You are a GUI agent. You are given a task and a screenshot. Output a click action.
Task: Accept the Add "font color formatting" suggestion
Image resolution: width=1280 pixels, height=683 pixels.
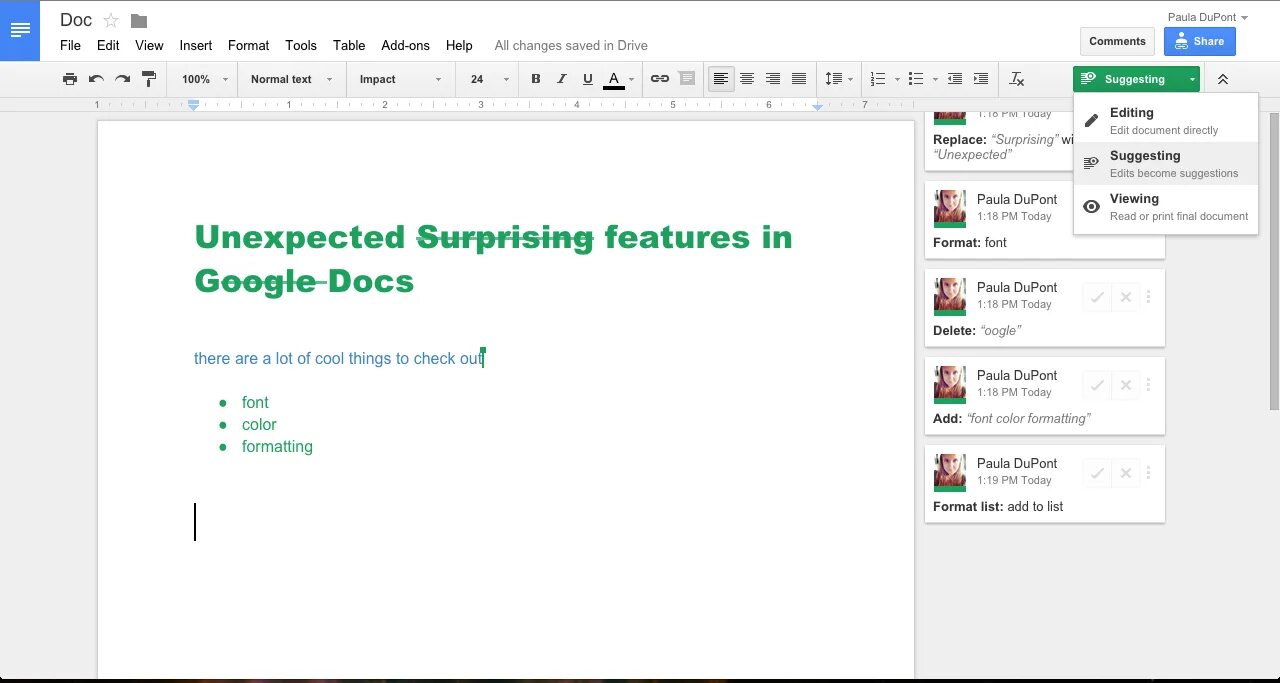(1097, 385)
